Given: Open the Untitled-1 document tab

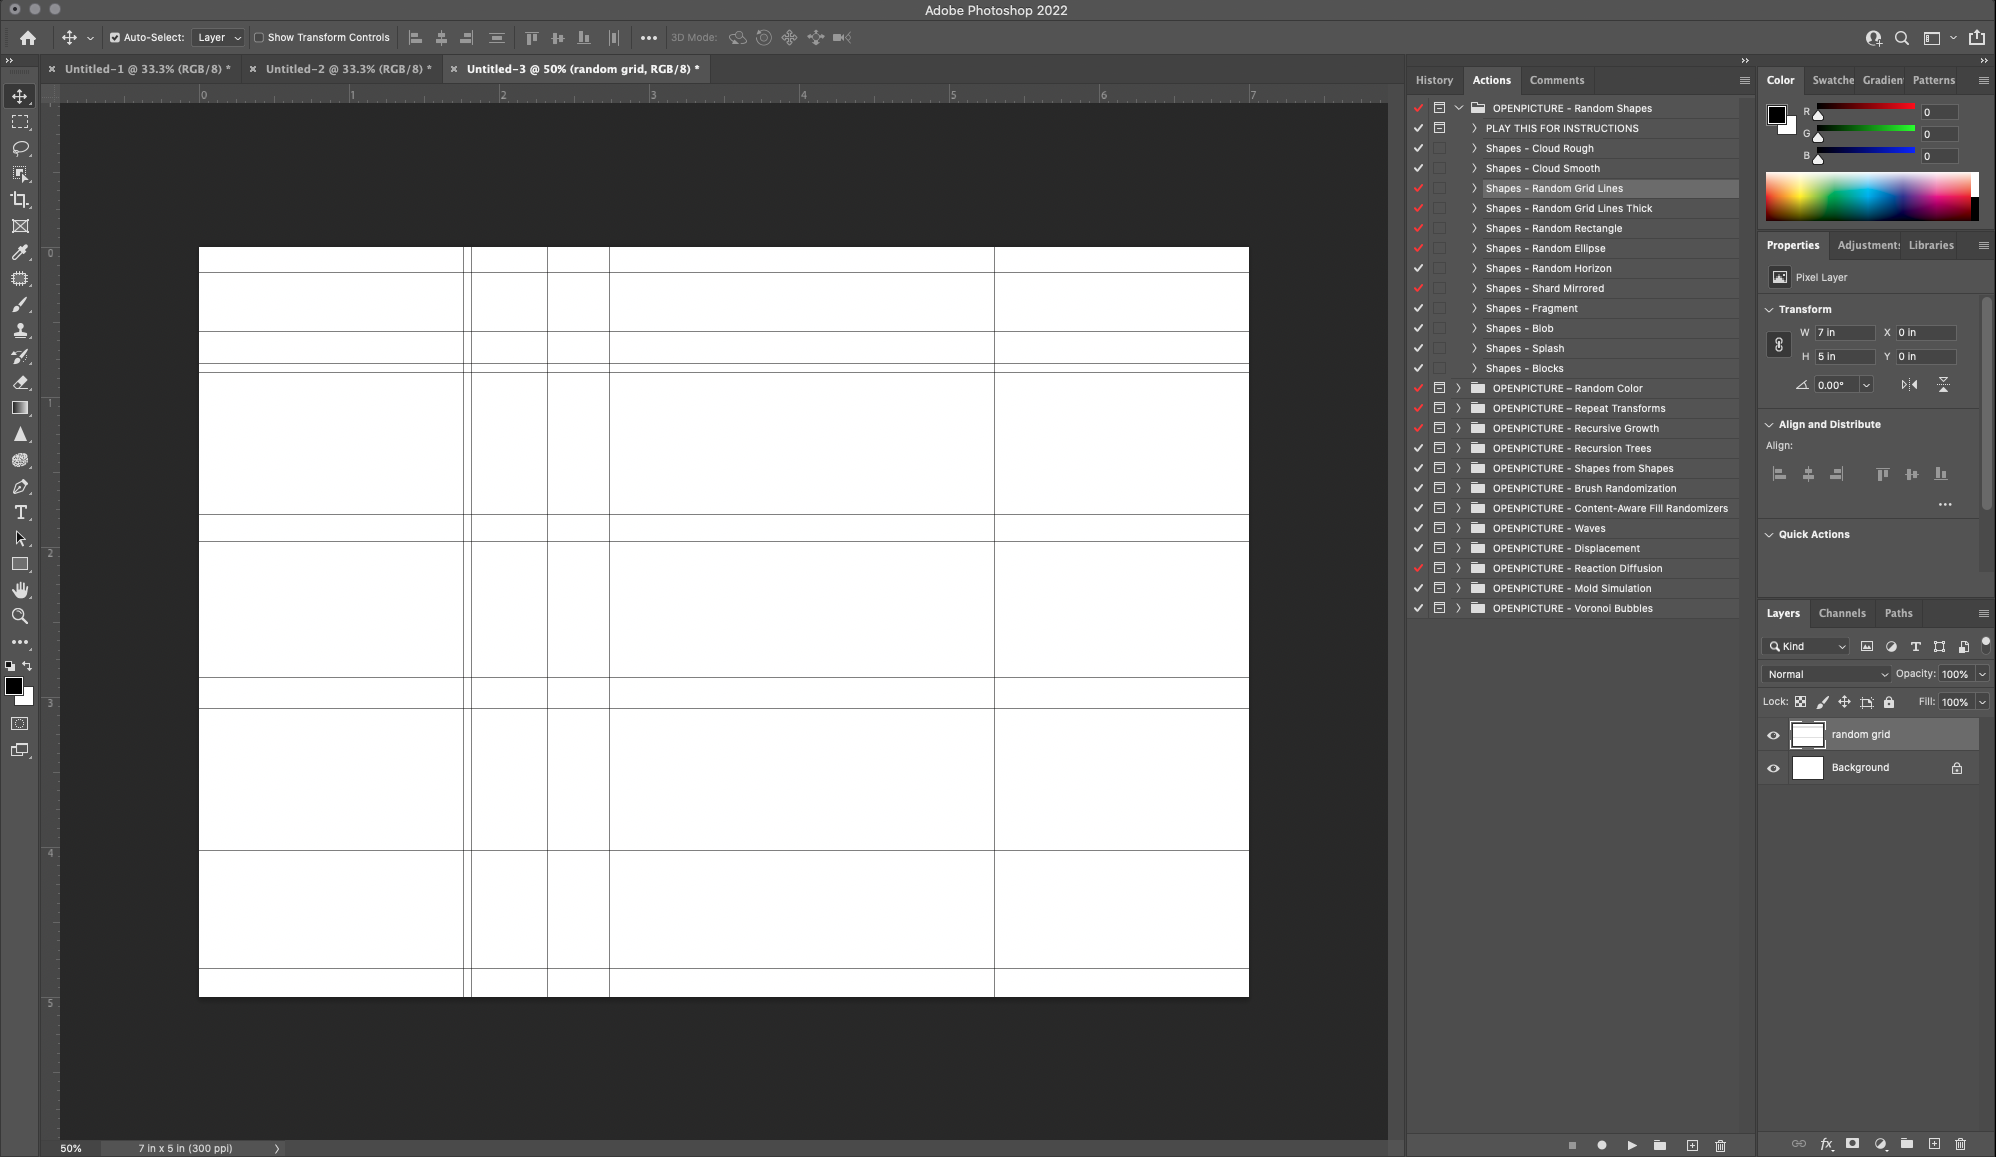Looking at the screenshot, I should pos(147,69).
